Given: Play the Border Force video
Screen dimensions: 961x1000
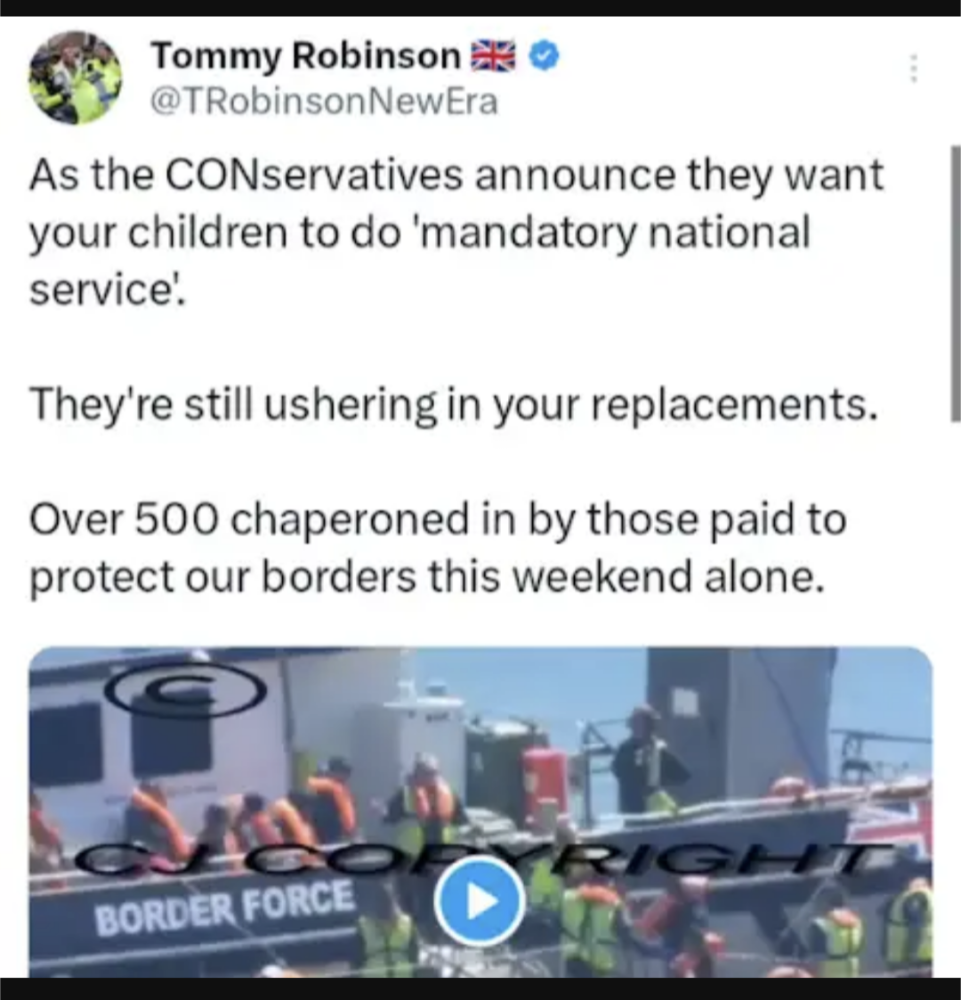Looking at the screenshot, I should [480, 901].
